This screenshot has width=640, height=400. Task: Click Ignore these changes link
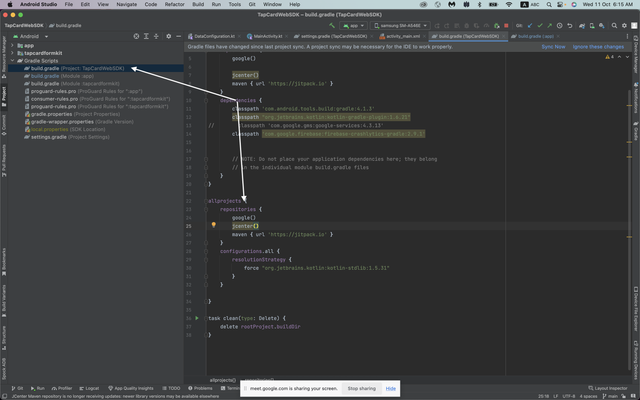click(598, 47)
